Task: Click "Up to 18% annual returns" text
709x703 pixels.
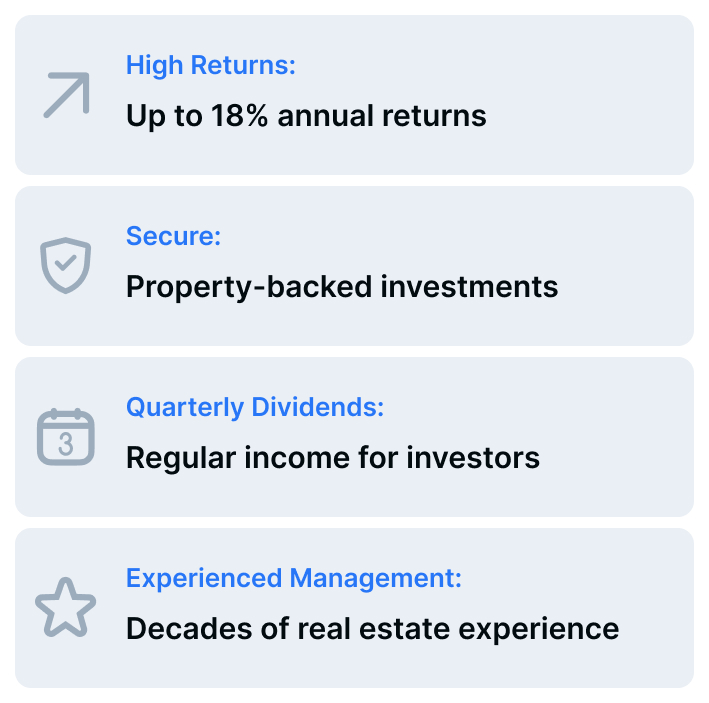Action: [306, 116]
